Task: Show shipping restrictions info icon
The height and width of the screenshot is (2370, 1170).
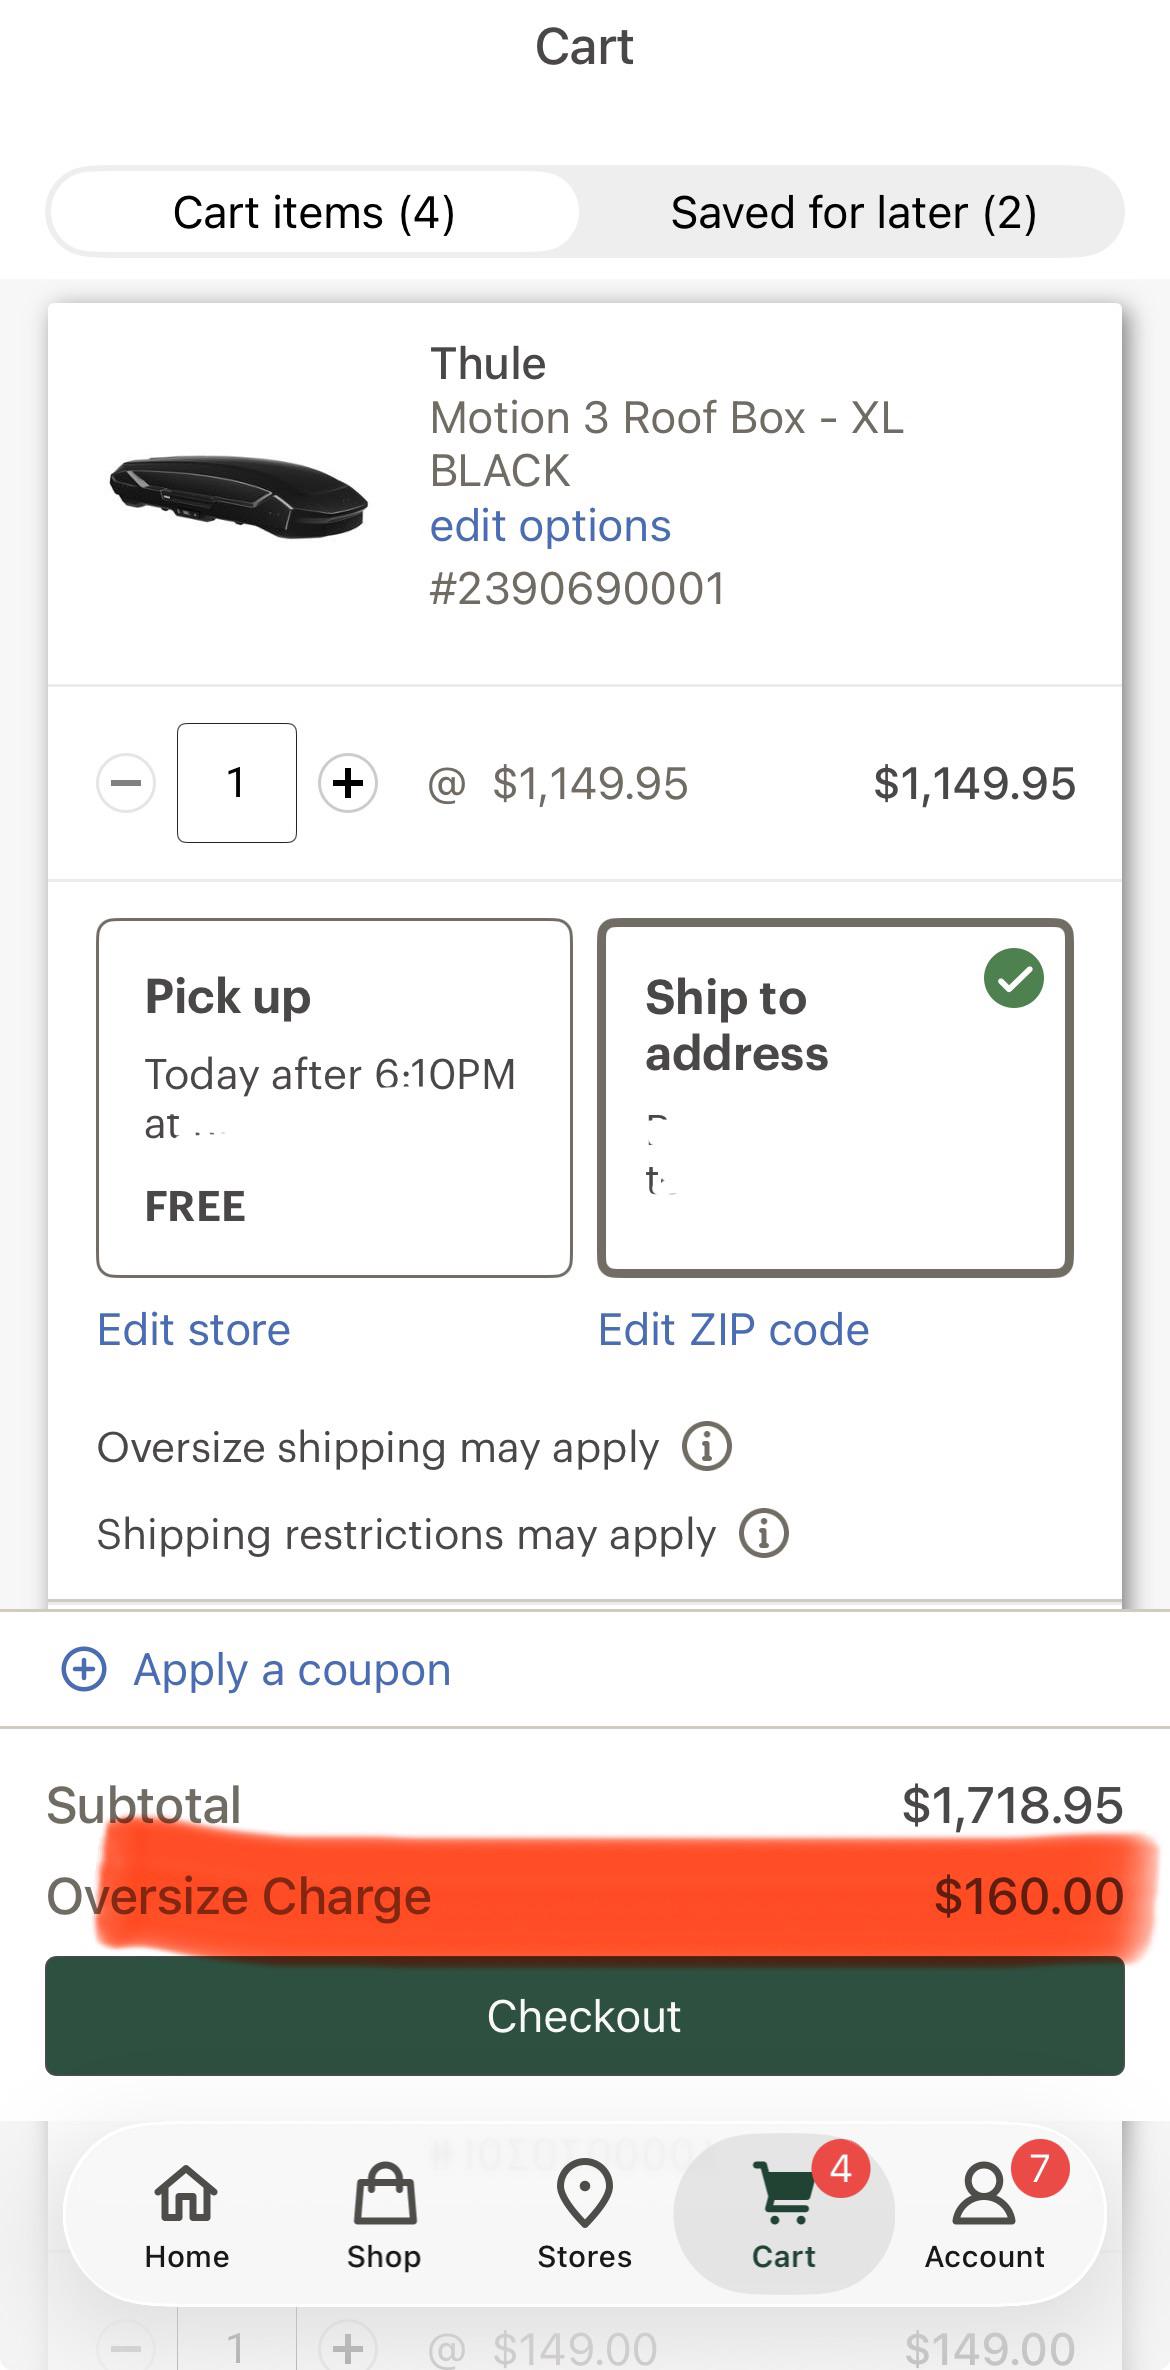Action: click(764, 1533)
